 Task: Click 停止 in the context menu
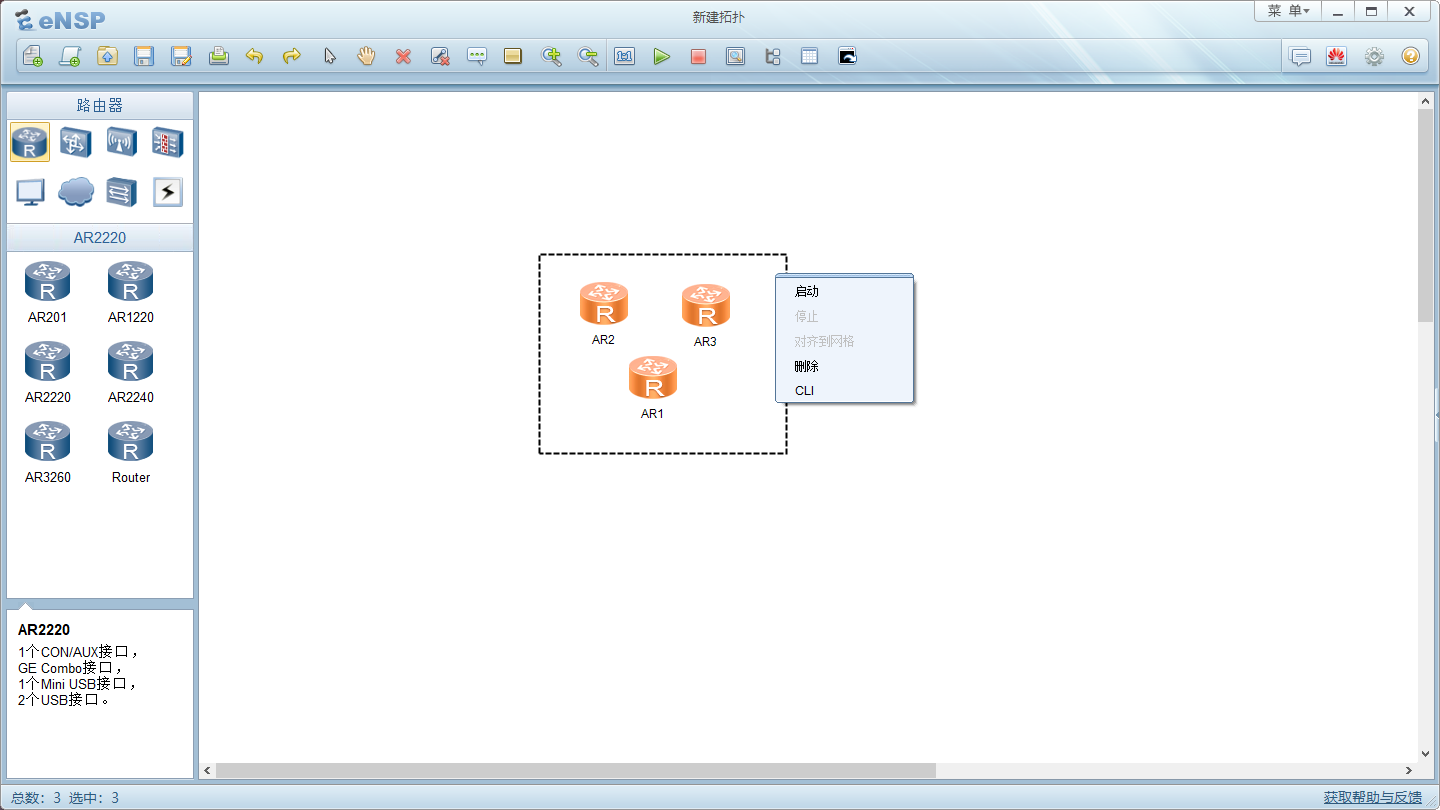[844, 316]
